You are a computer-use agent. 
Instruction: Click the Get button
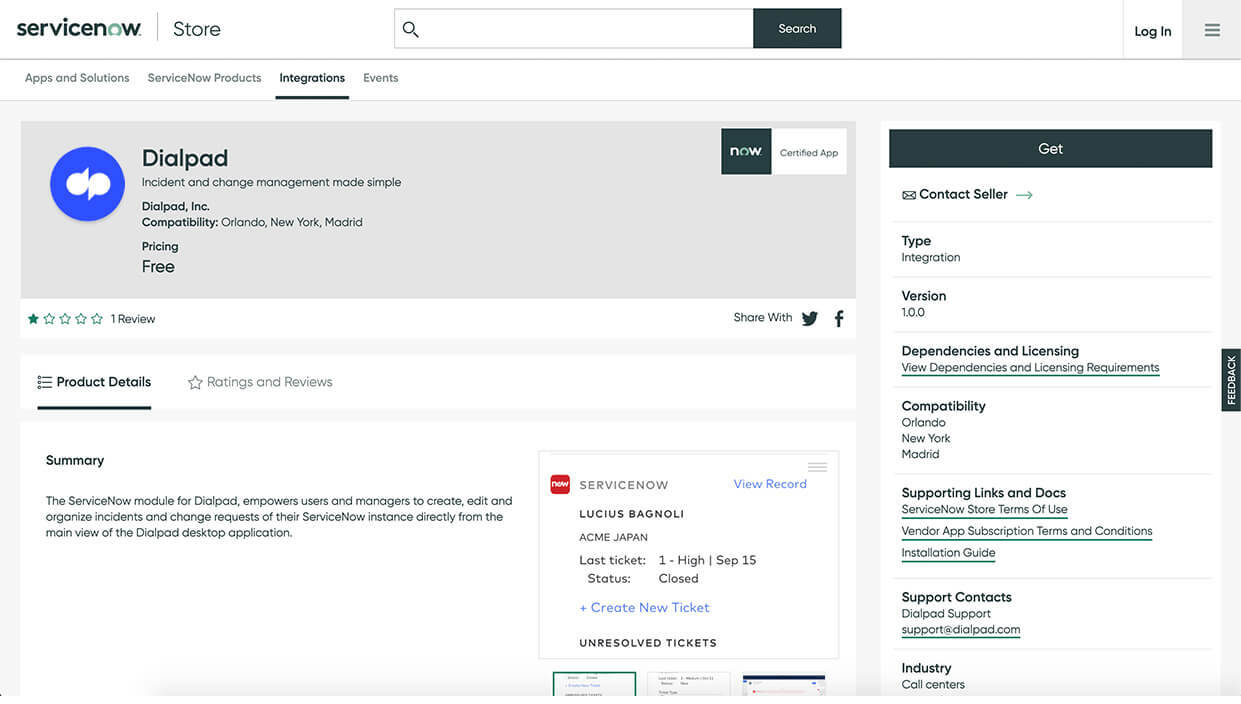1050,149
